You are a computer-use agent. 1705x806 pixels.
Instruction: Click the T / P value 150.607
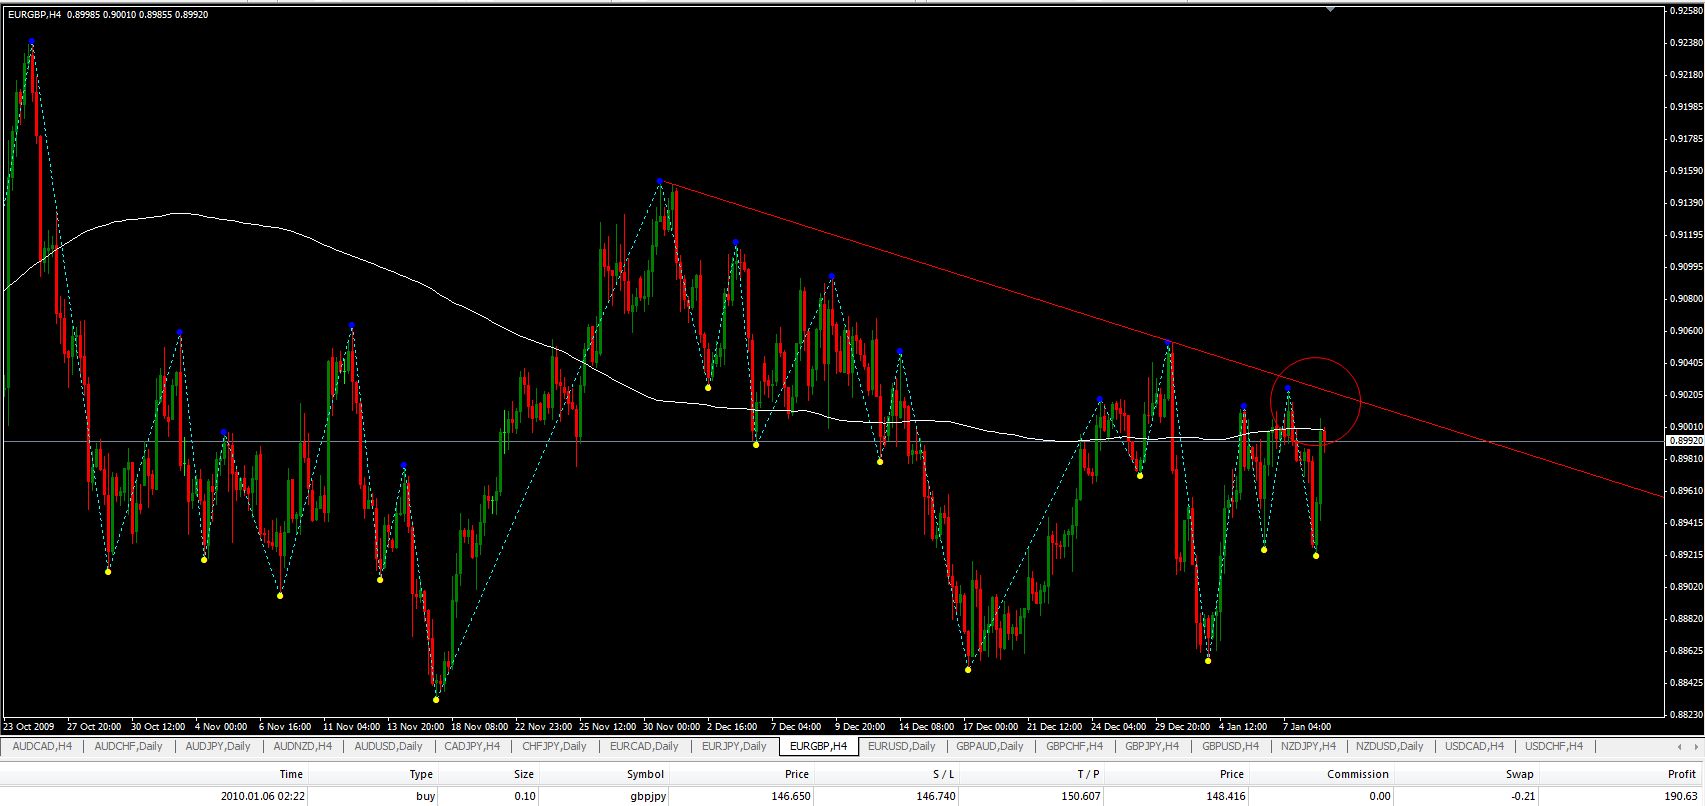point(1081,796)
